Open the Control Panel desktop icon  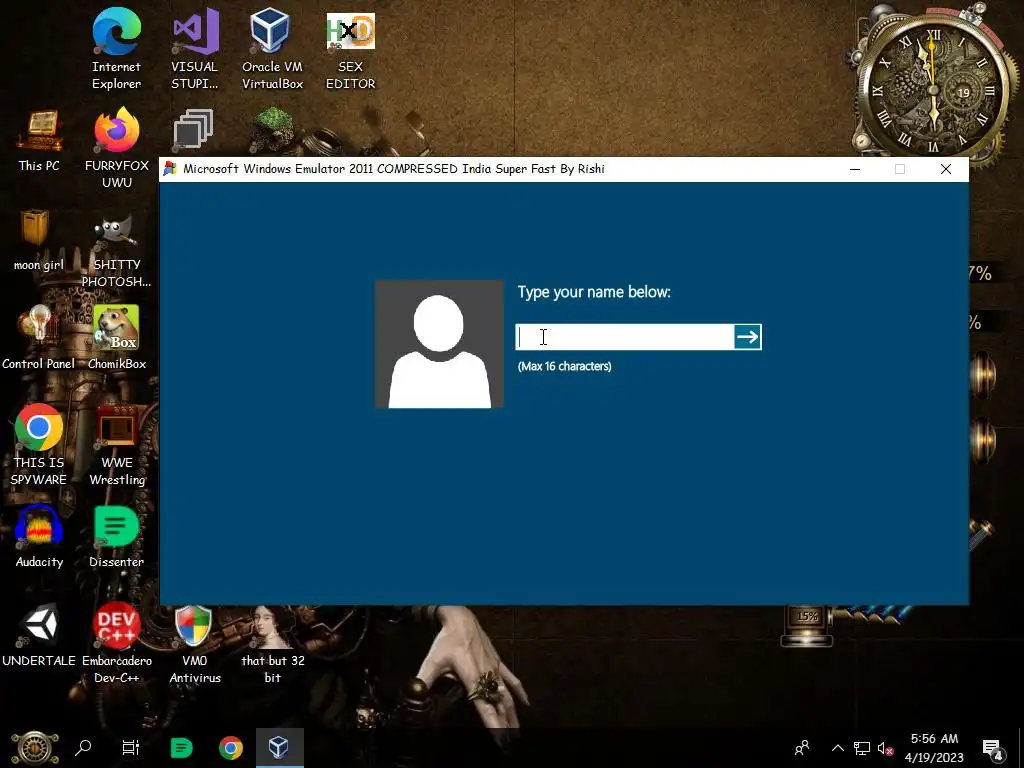tap(39, 338)
